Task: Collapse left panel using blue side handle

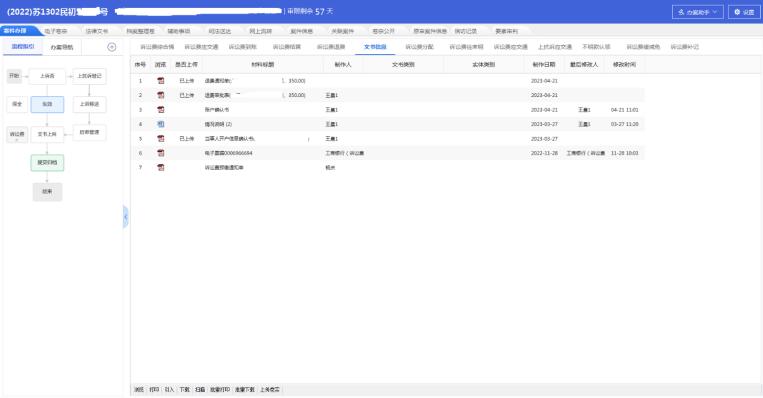Action: [126, 217]
